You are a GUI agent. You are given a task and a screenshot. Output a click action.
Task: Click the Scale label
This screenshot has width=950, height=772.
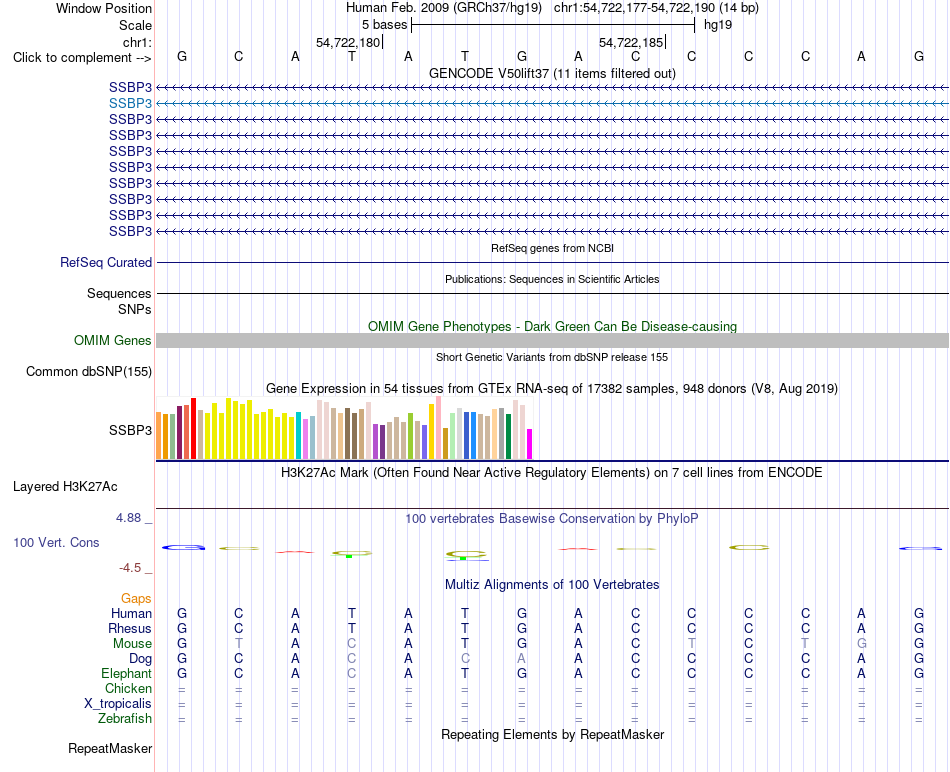135,25
